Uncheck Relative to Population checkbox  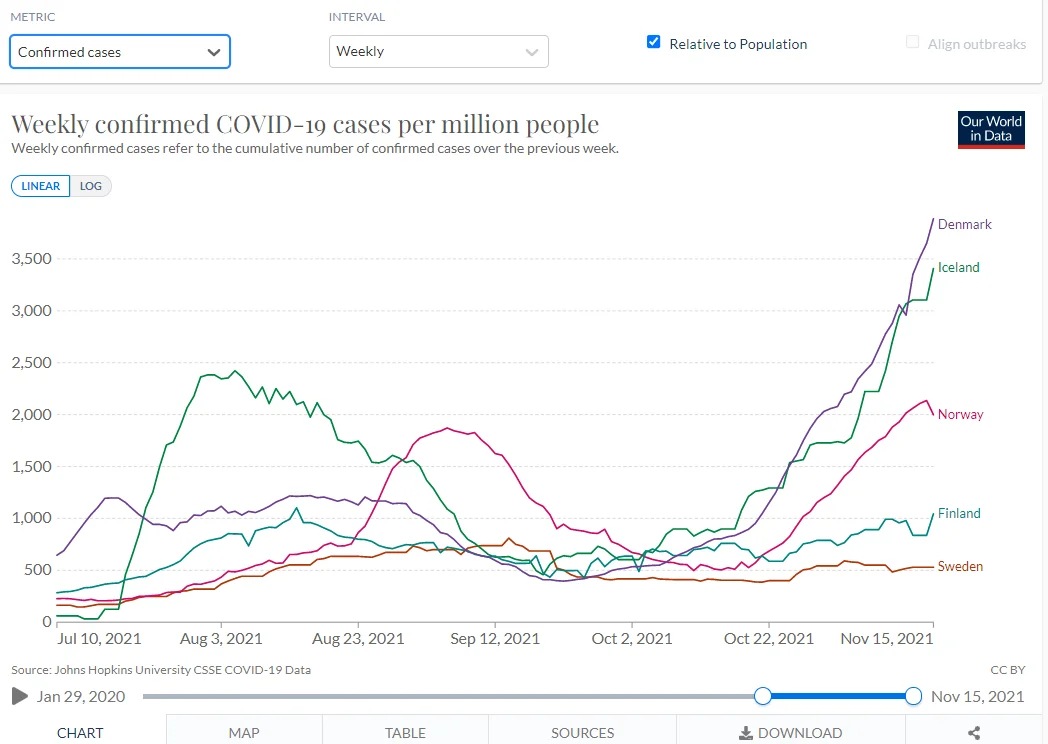(x=654, y=43)
